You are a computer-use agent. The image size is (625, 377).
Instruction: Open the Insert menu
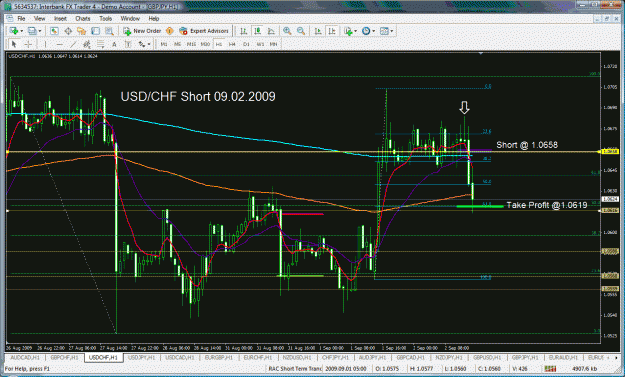pyautogui.click(x=60, y=18)
